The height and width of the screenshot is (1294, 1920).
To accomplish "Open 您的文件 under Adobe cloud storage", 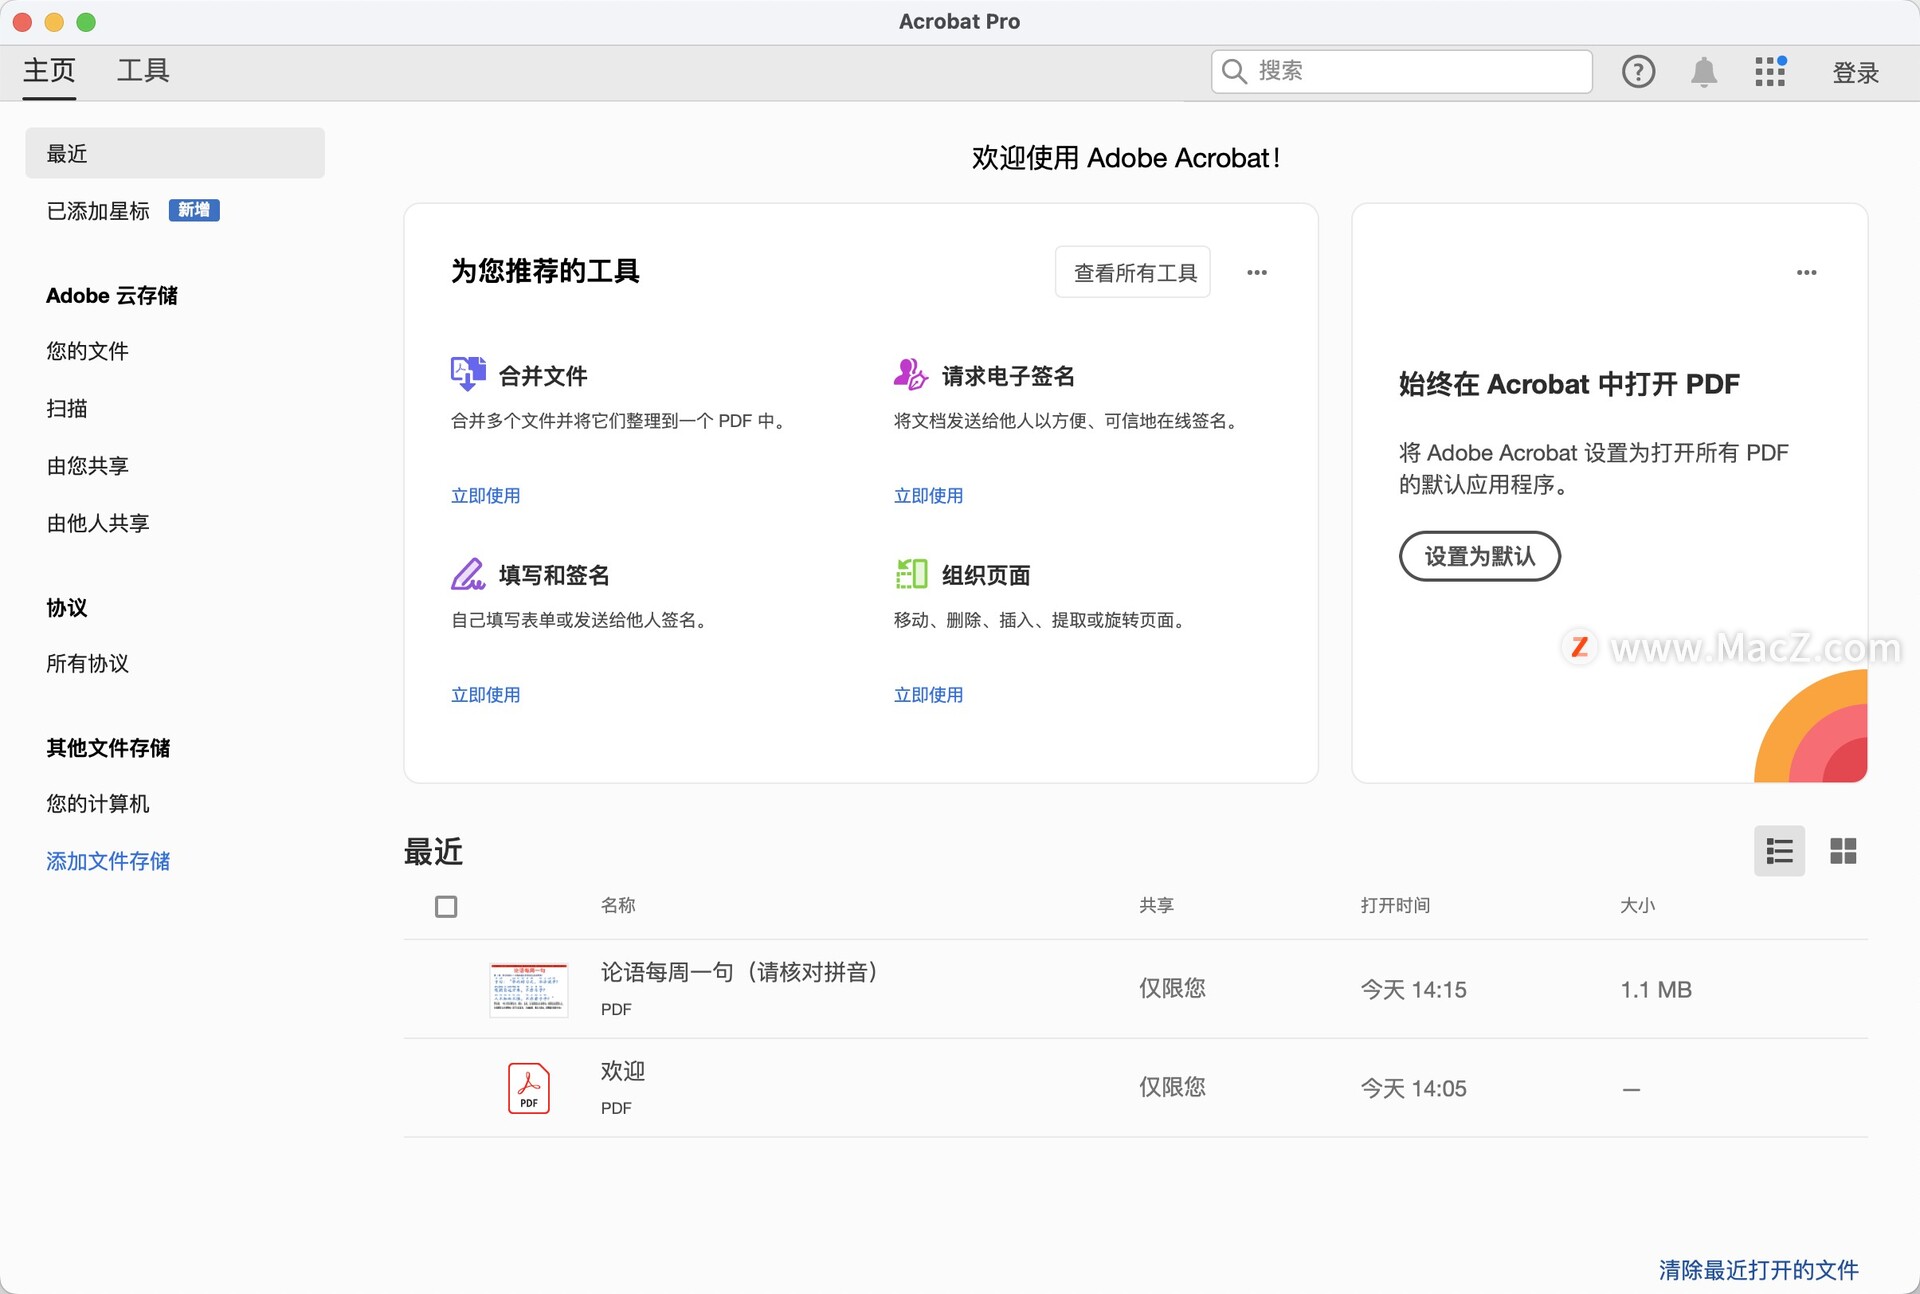I will (x=87, y=351).
